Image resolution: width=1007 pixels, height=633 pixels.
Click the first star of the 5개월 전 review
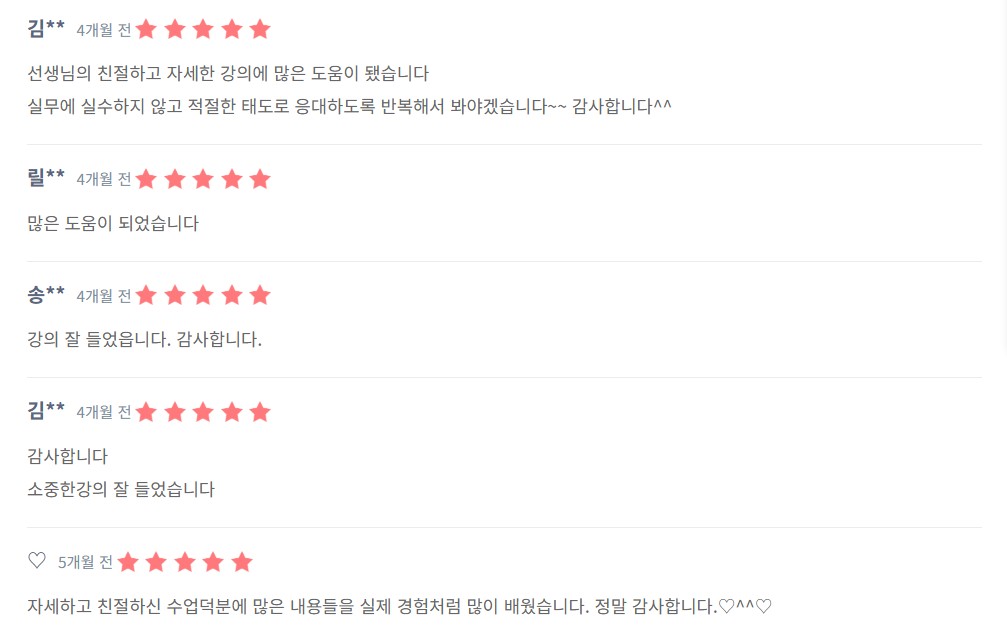coord(128,562)
